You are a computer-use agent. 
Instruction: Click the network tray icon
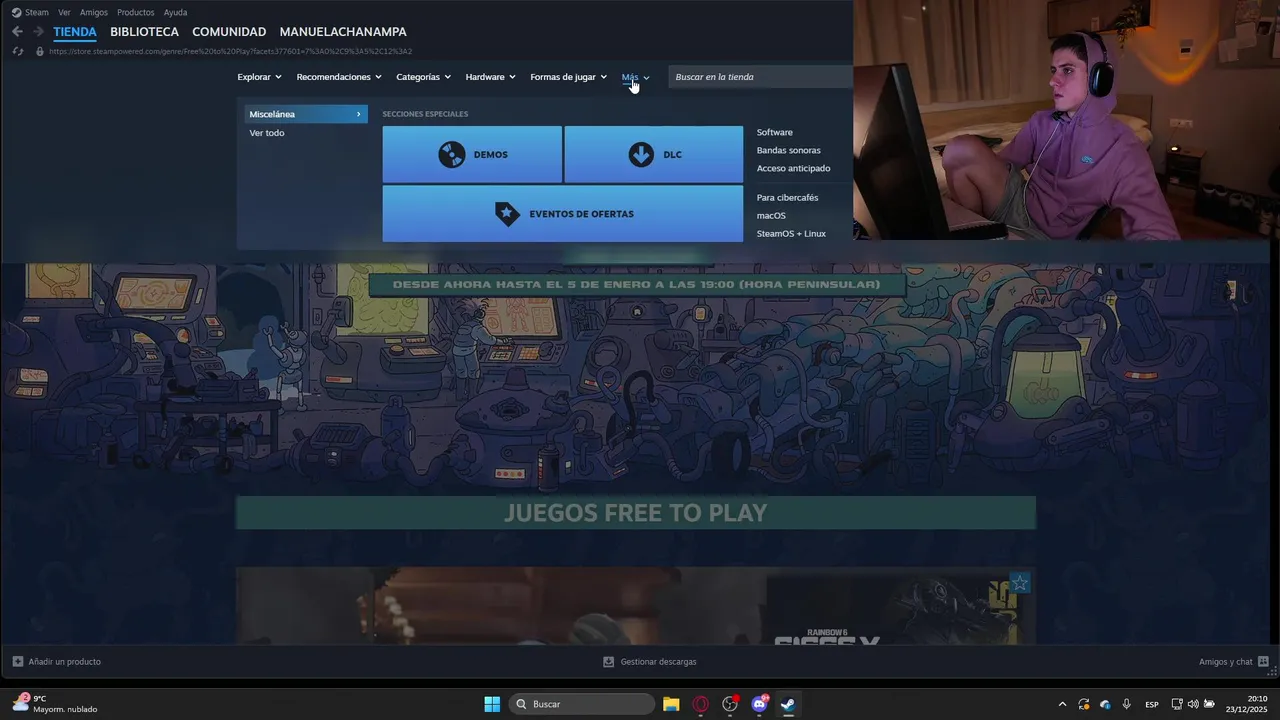click(x=1177, y=704)
